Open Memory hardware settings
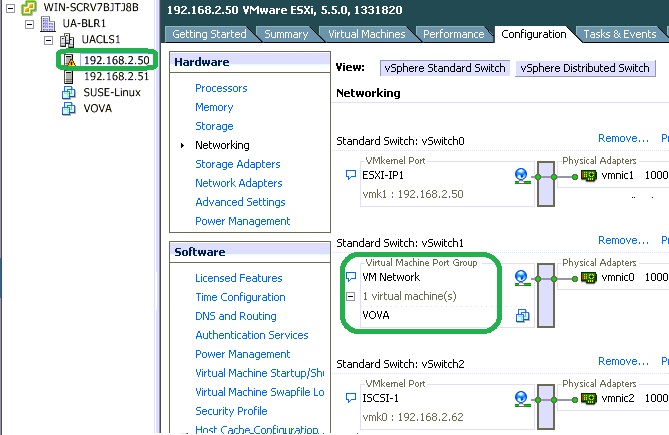This screenshot has height=435, width=669. [214, 107]
